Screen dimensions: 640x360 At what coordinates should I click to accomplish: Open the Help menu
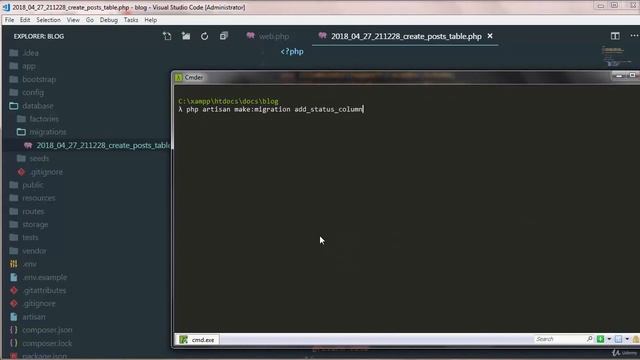coord(151,20)
